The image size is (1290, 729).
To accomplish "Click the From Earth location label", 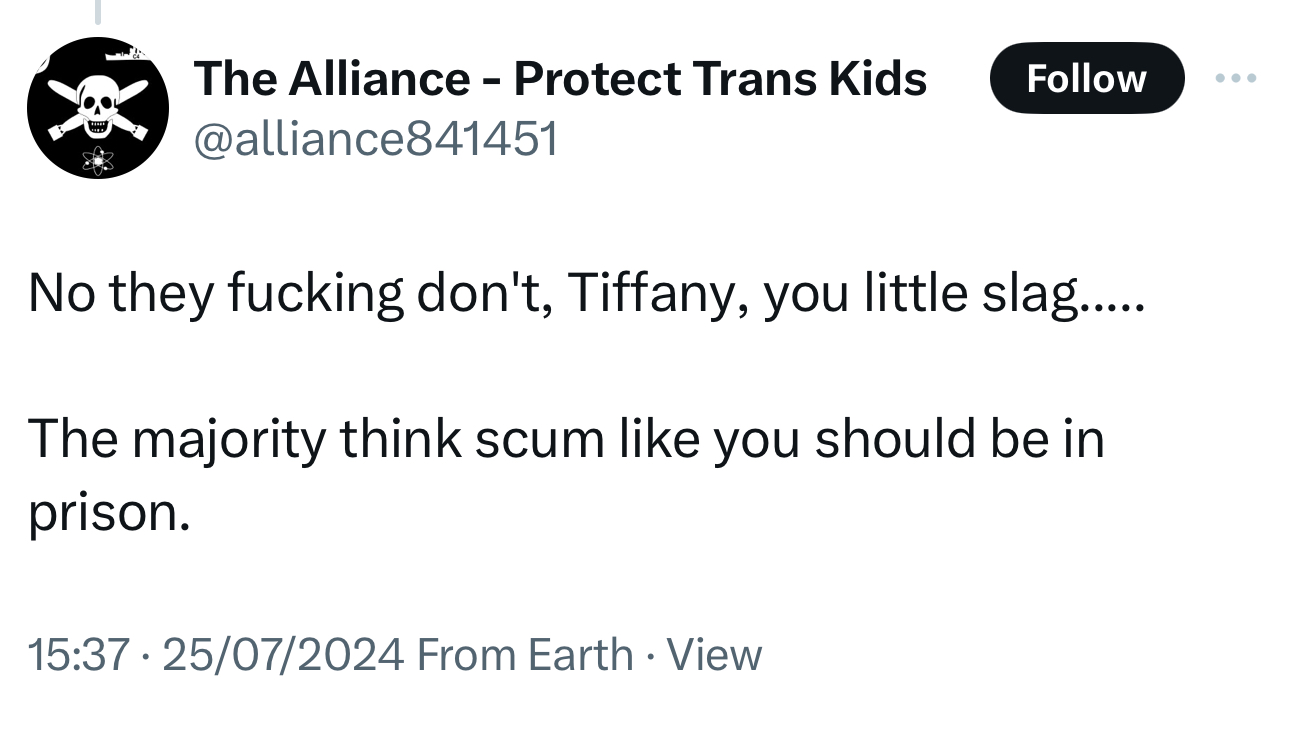I will [524, 655].
